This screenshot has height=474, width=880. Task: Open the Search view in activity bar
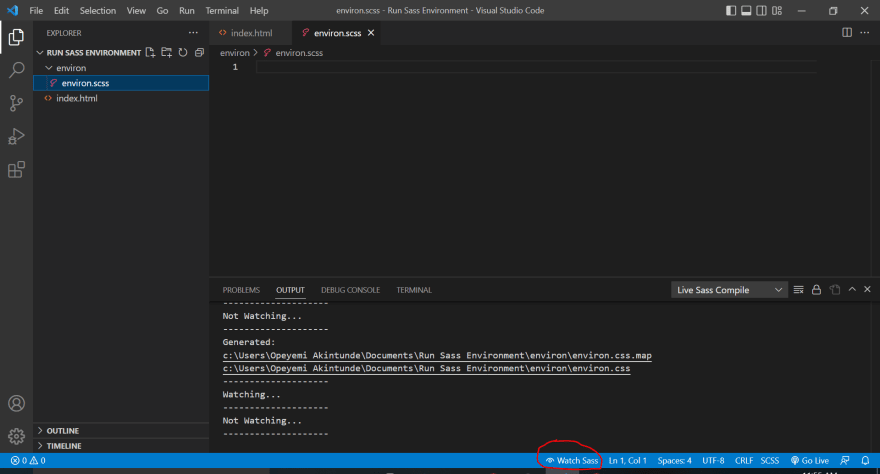pyautogui.click(x=16, y=70)
